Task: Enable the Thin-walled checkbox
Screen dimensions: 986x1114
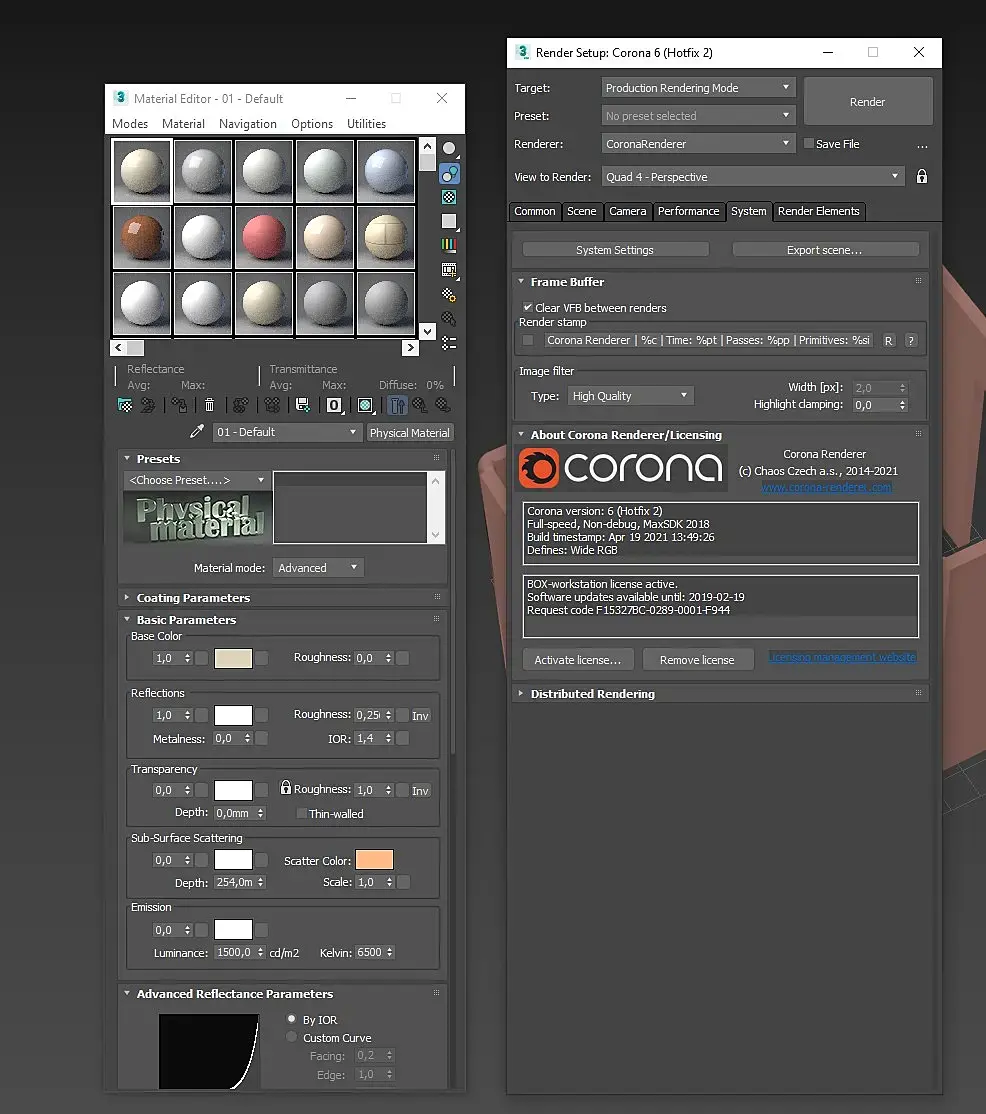Action: pos(301,813)
